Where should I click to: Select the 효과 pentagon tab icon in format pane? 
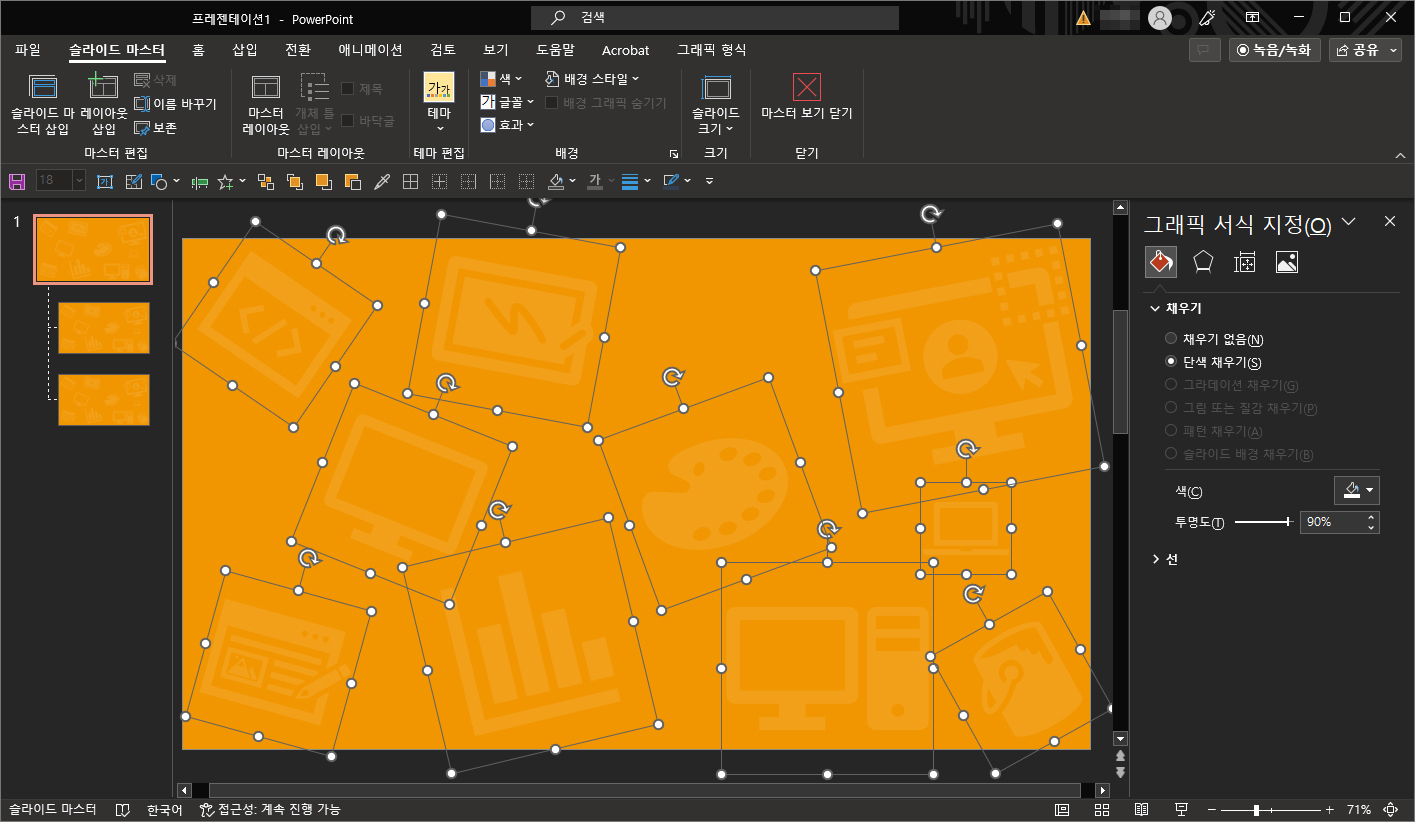[x=1203, y=262]
